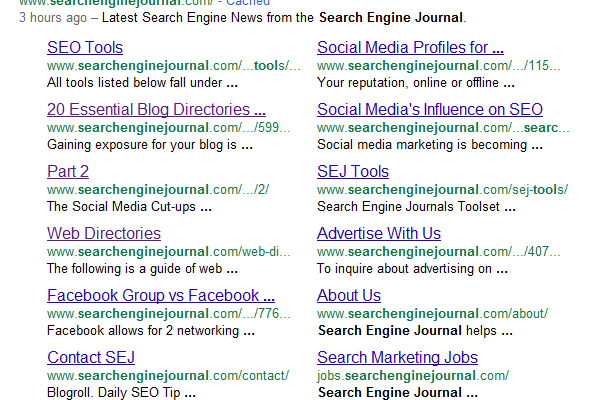Click the URL text ending in 'com/.../2/'
This screenshot has width=604, height=400.
pyautogui.click(x=158, y=190)
